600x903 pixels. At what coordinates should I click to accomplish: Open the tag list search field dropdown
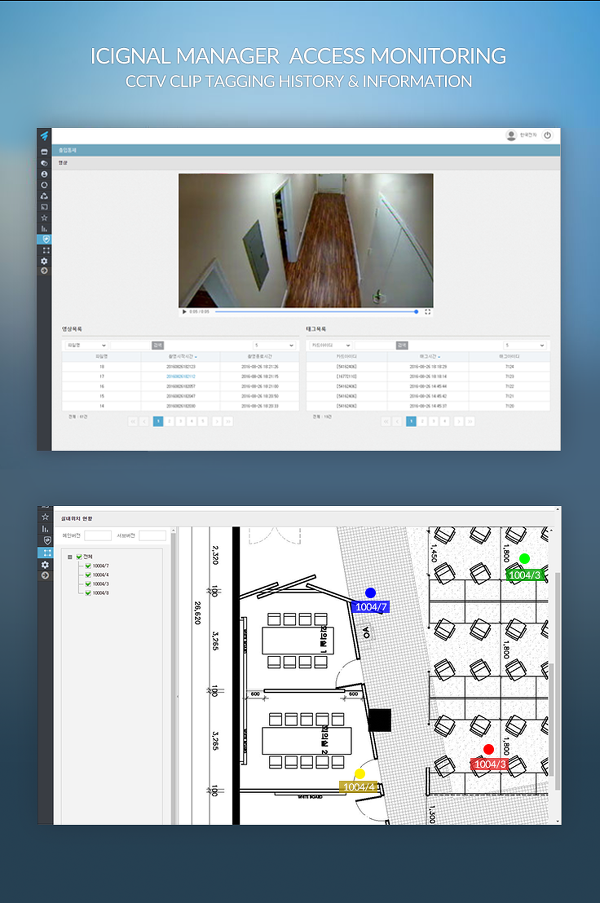click(x=331, y=345)
